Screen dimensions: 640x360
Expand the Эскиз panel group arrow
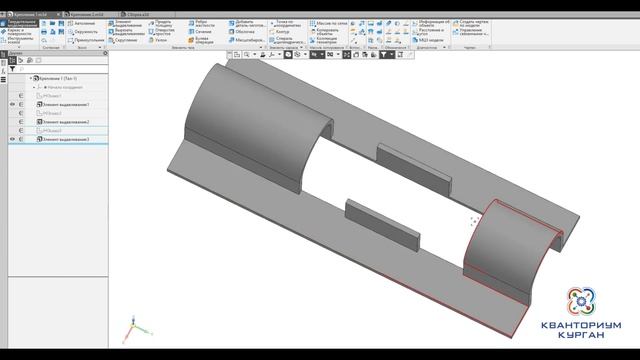click(100, 48)
